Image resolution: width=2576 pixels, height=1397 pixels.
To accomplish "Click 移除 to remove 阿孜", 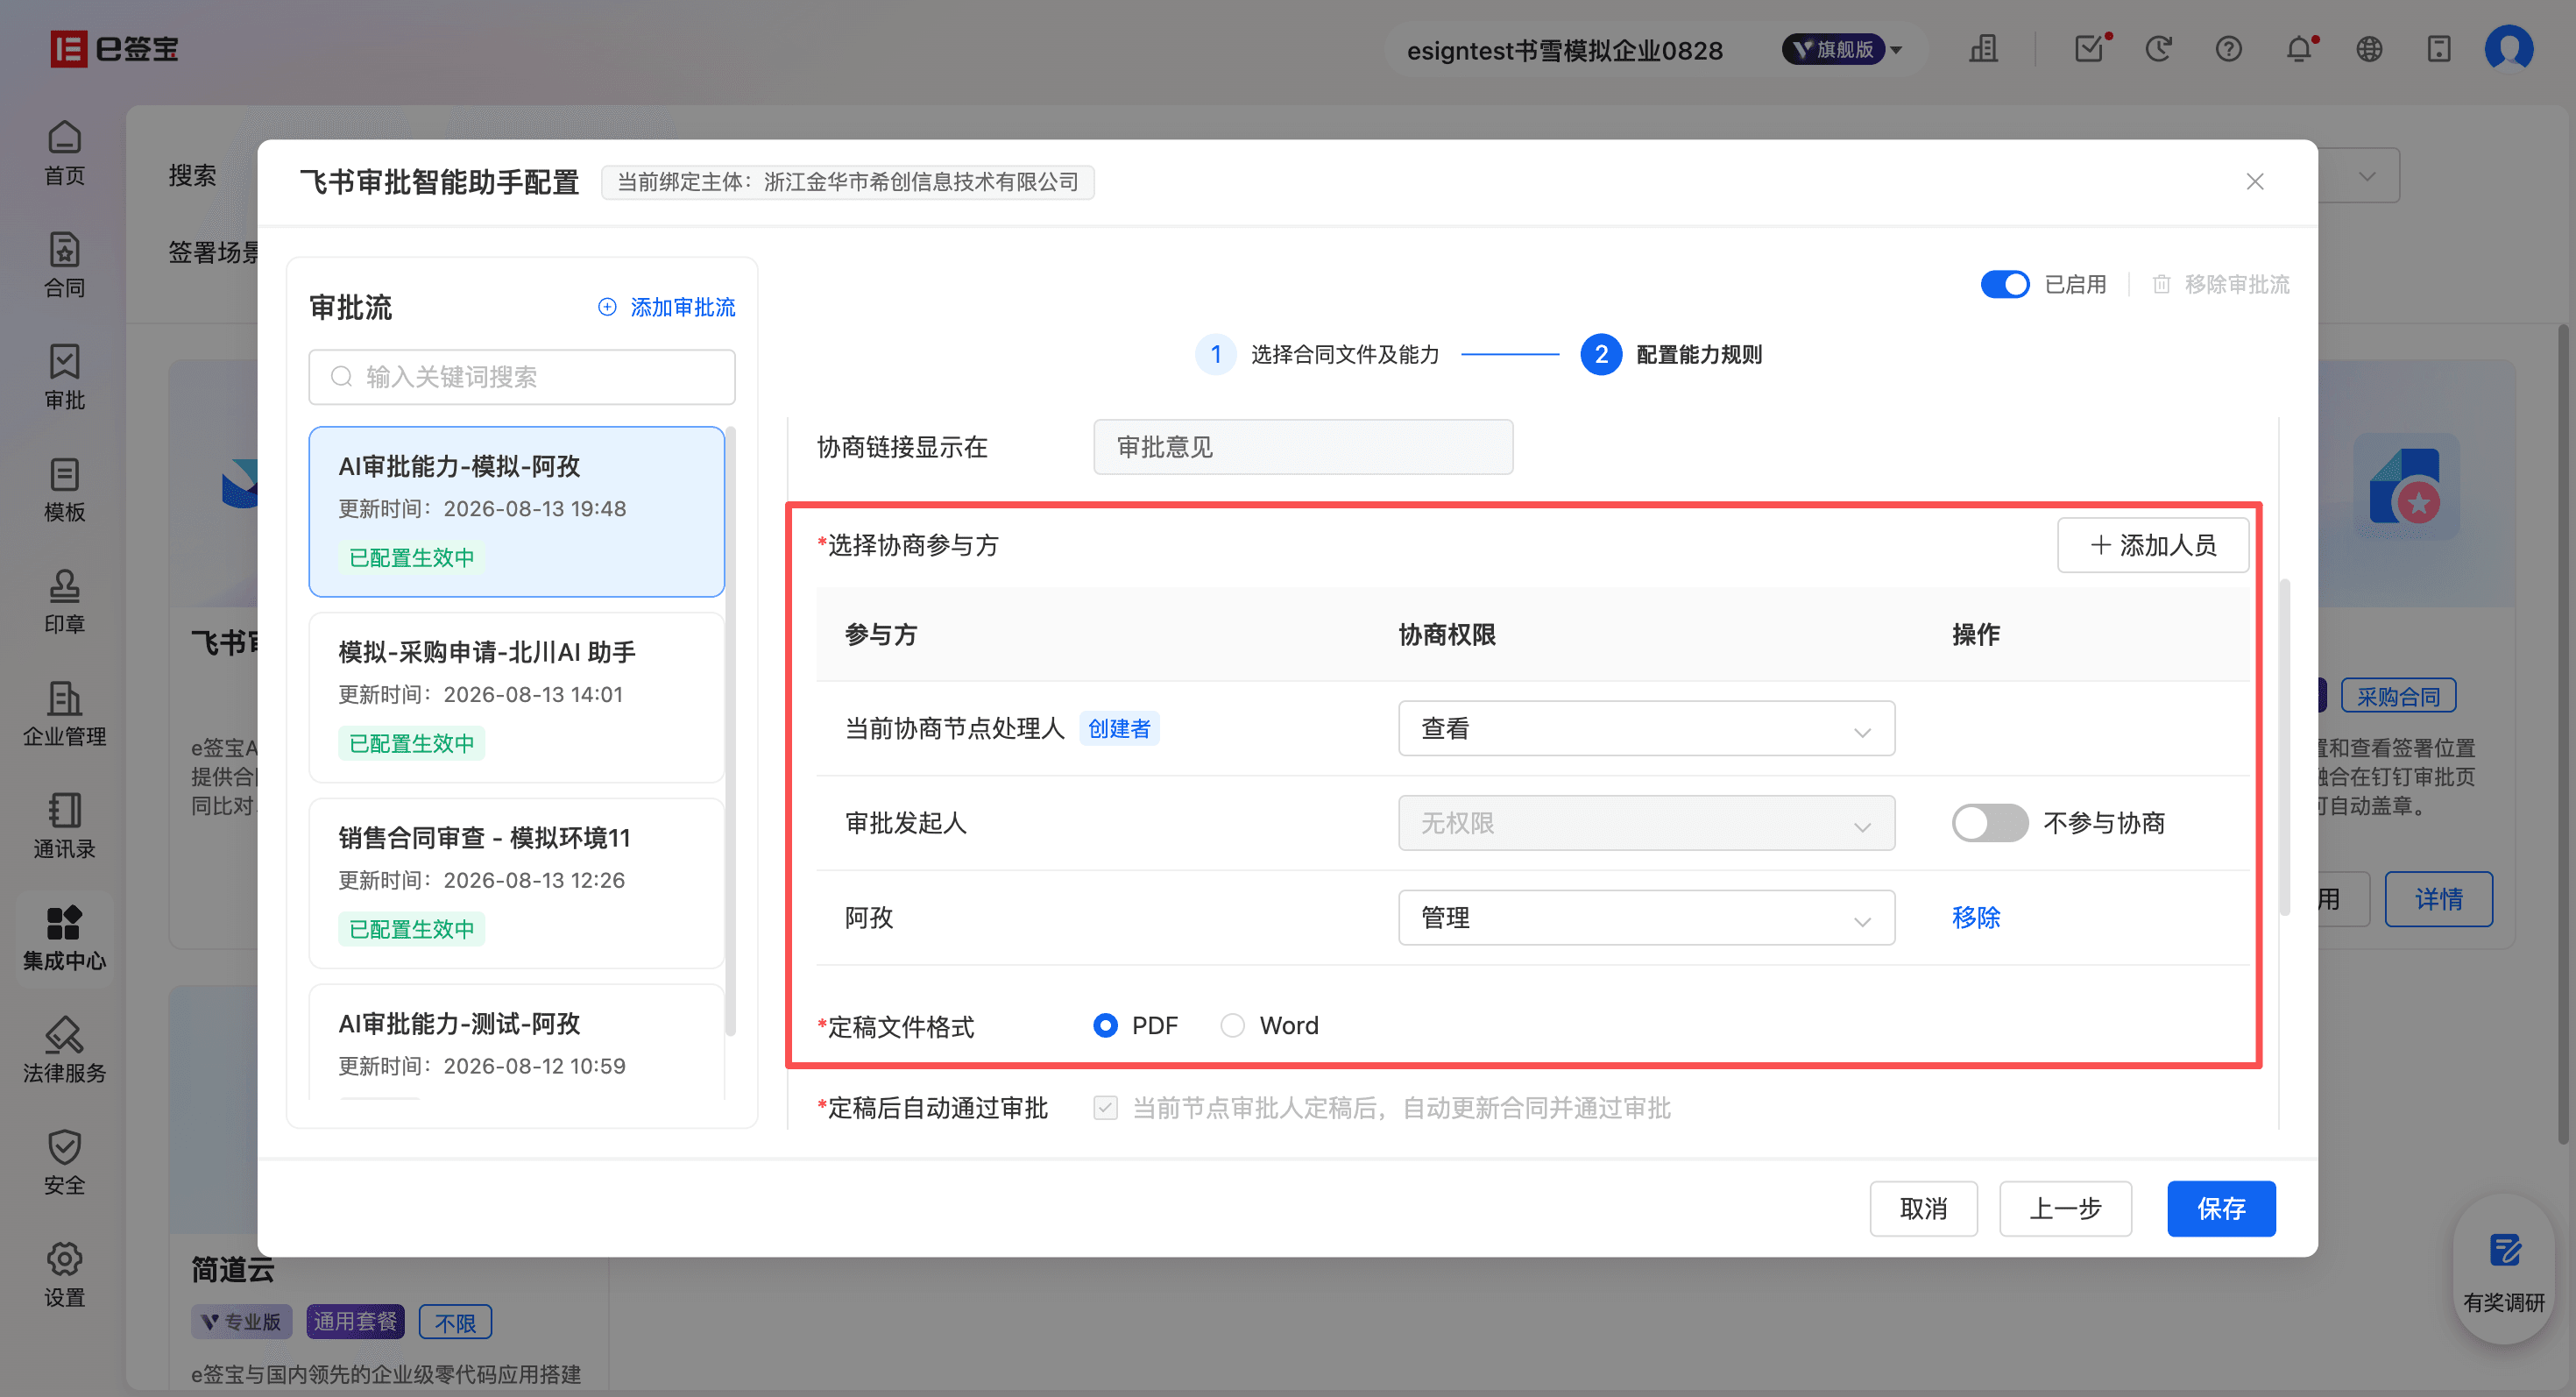I will [x=1976, y=917].
